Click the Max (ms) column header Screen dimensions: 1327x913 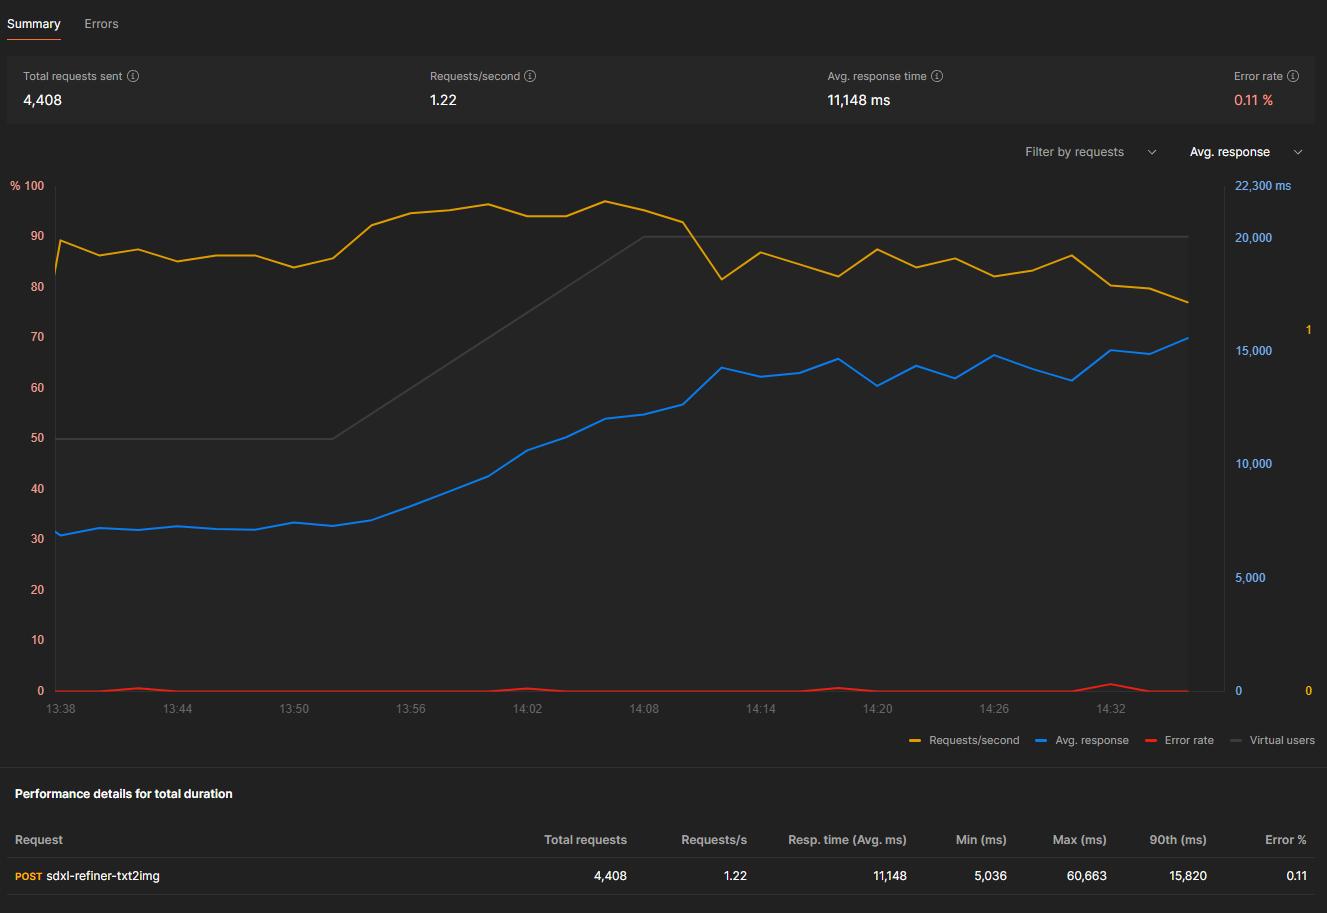1080,840
